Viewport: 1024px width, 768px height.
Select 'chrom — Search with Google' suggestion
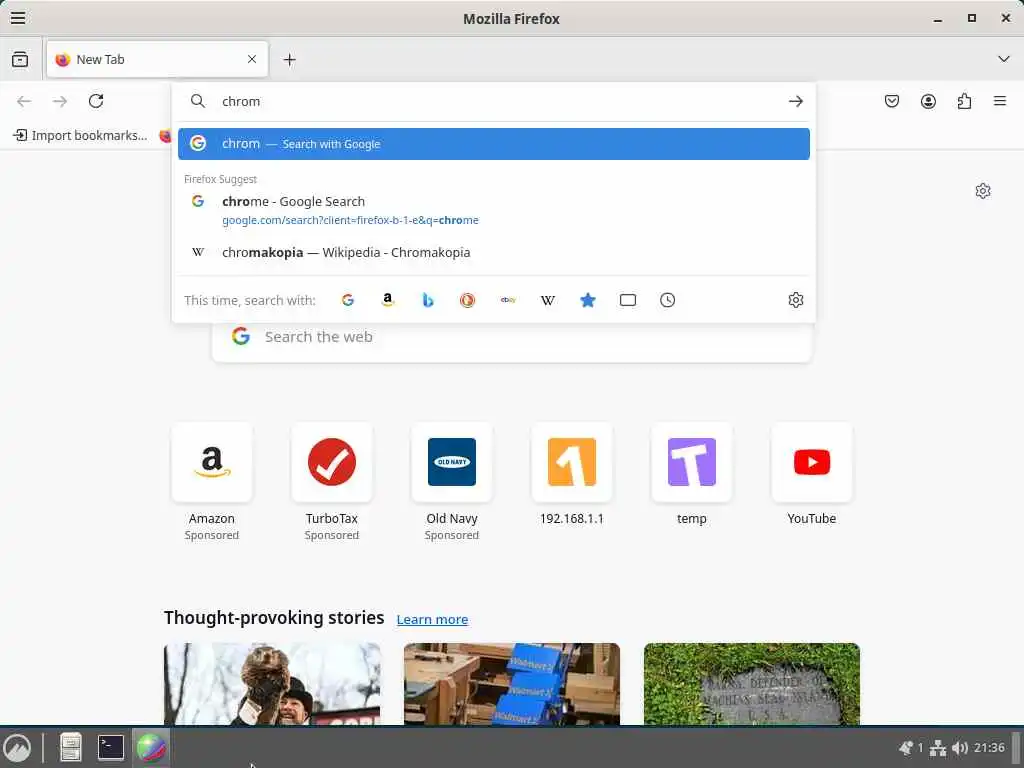pos(494,144)
